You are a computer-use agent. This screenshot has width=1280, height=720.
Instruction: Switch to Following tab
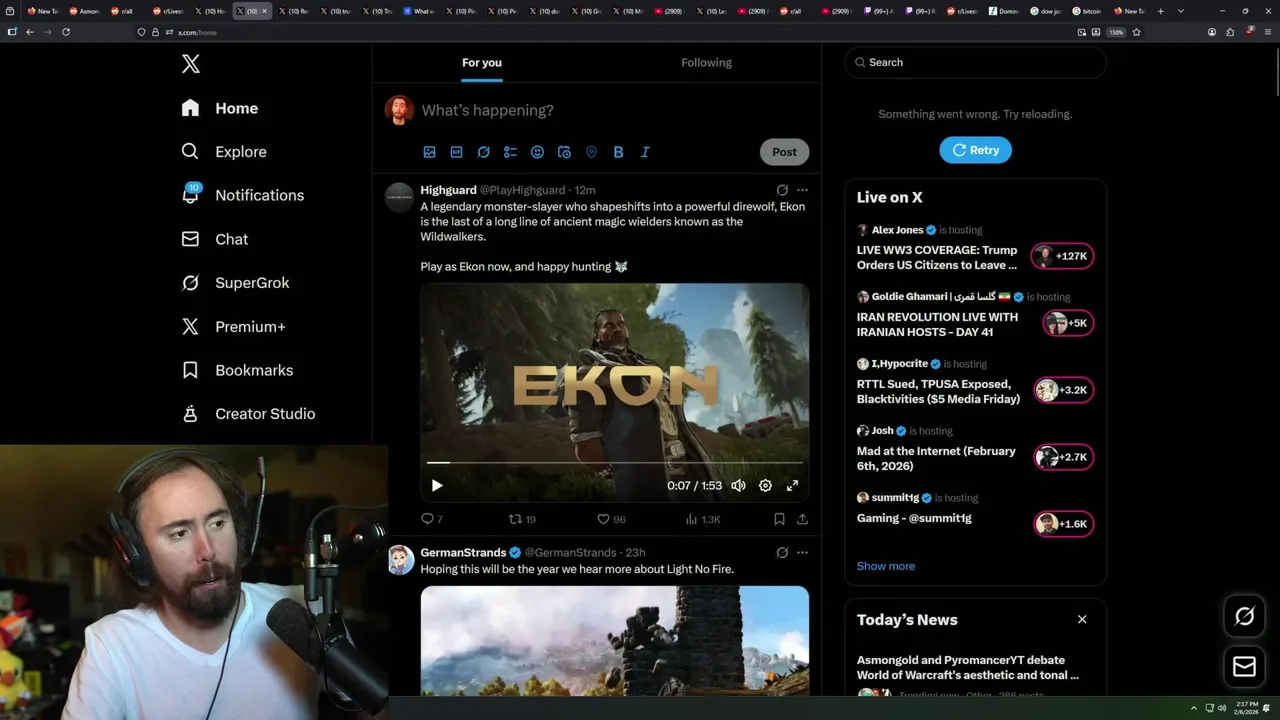pyautogui.click(x=707, y=62)
